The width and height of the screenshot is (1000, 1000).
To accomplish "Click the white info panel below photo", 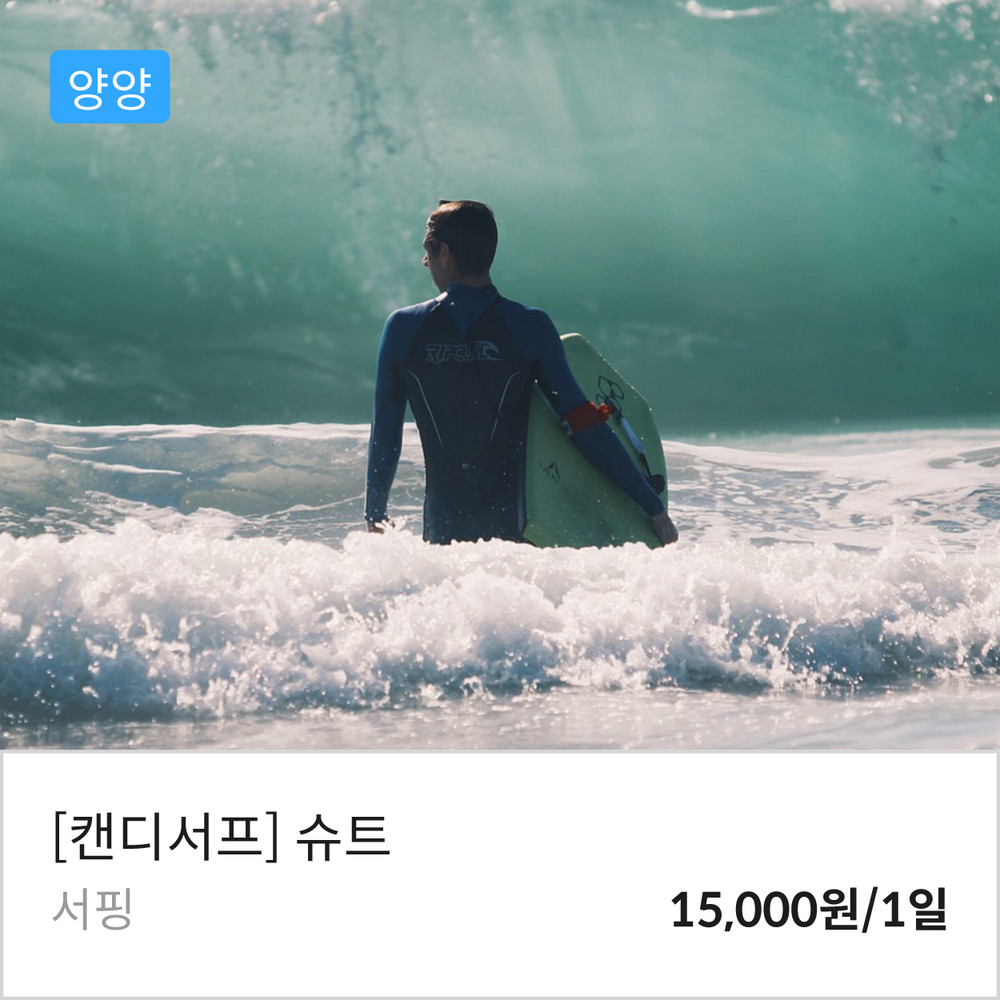I will pyautogui.click(x=500, y=874).
